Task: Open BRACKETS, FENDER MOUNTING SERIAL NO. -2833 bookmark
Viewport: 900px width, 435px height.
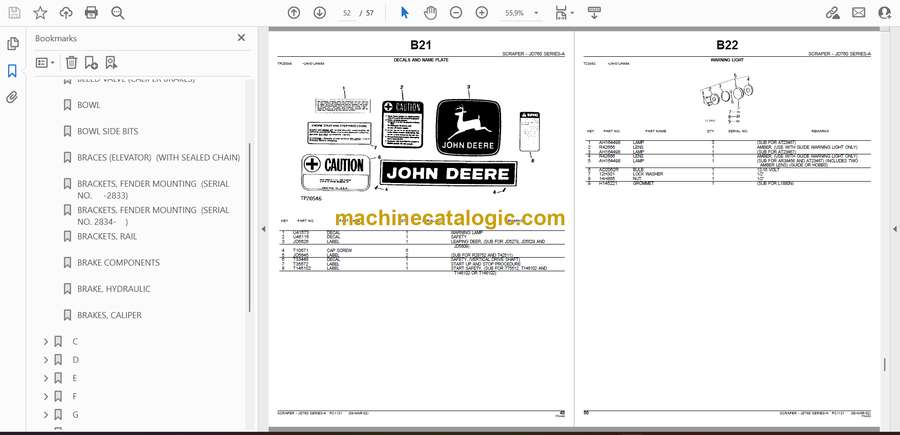Action: pyautogui.click(x=153, y=189)
